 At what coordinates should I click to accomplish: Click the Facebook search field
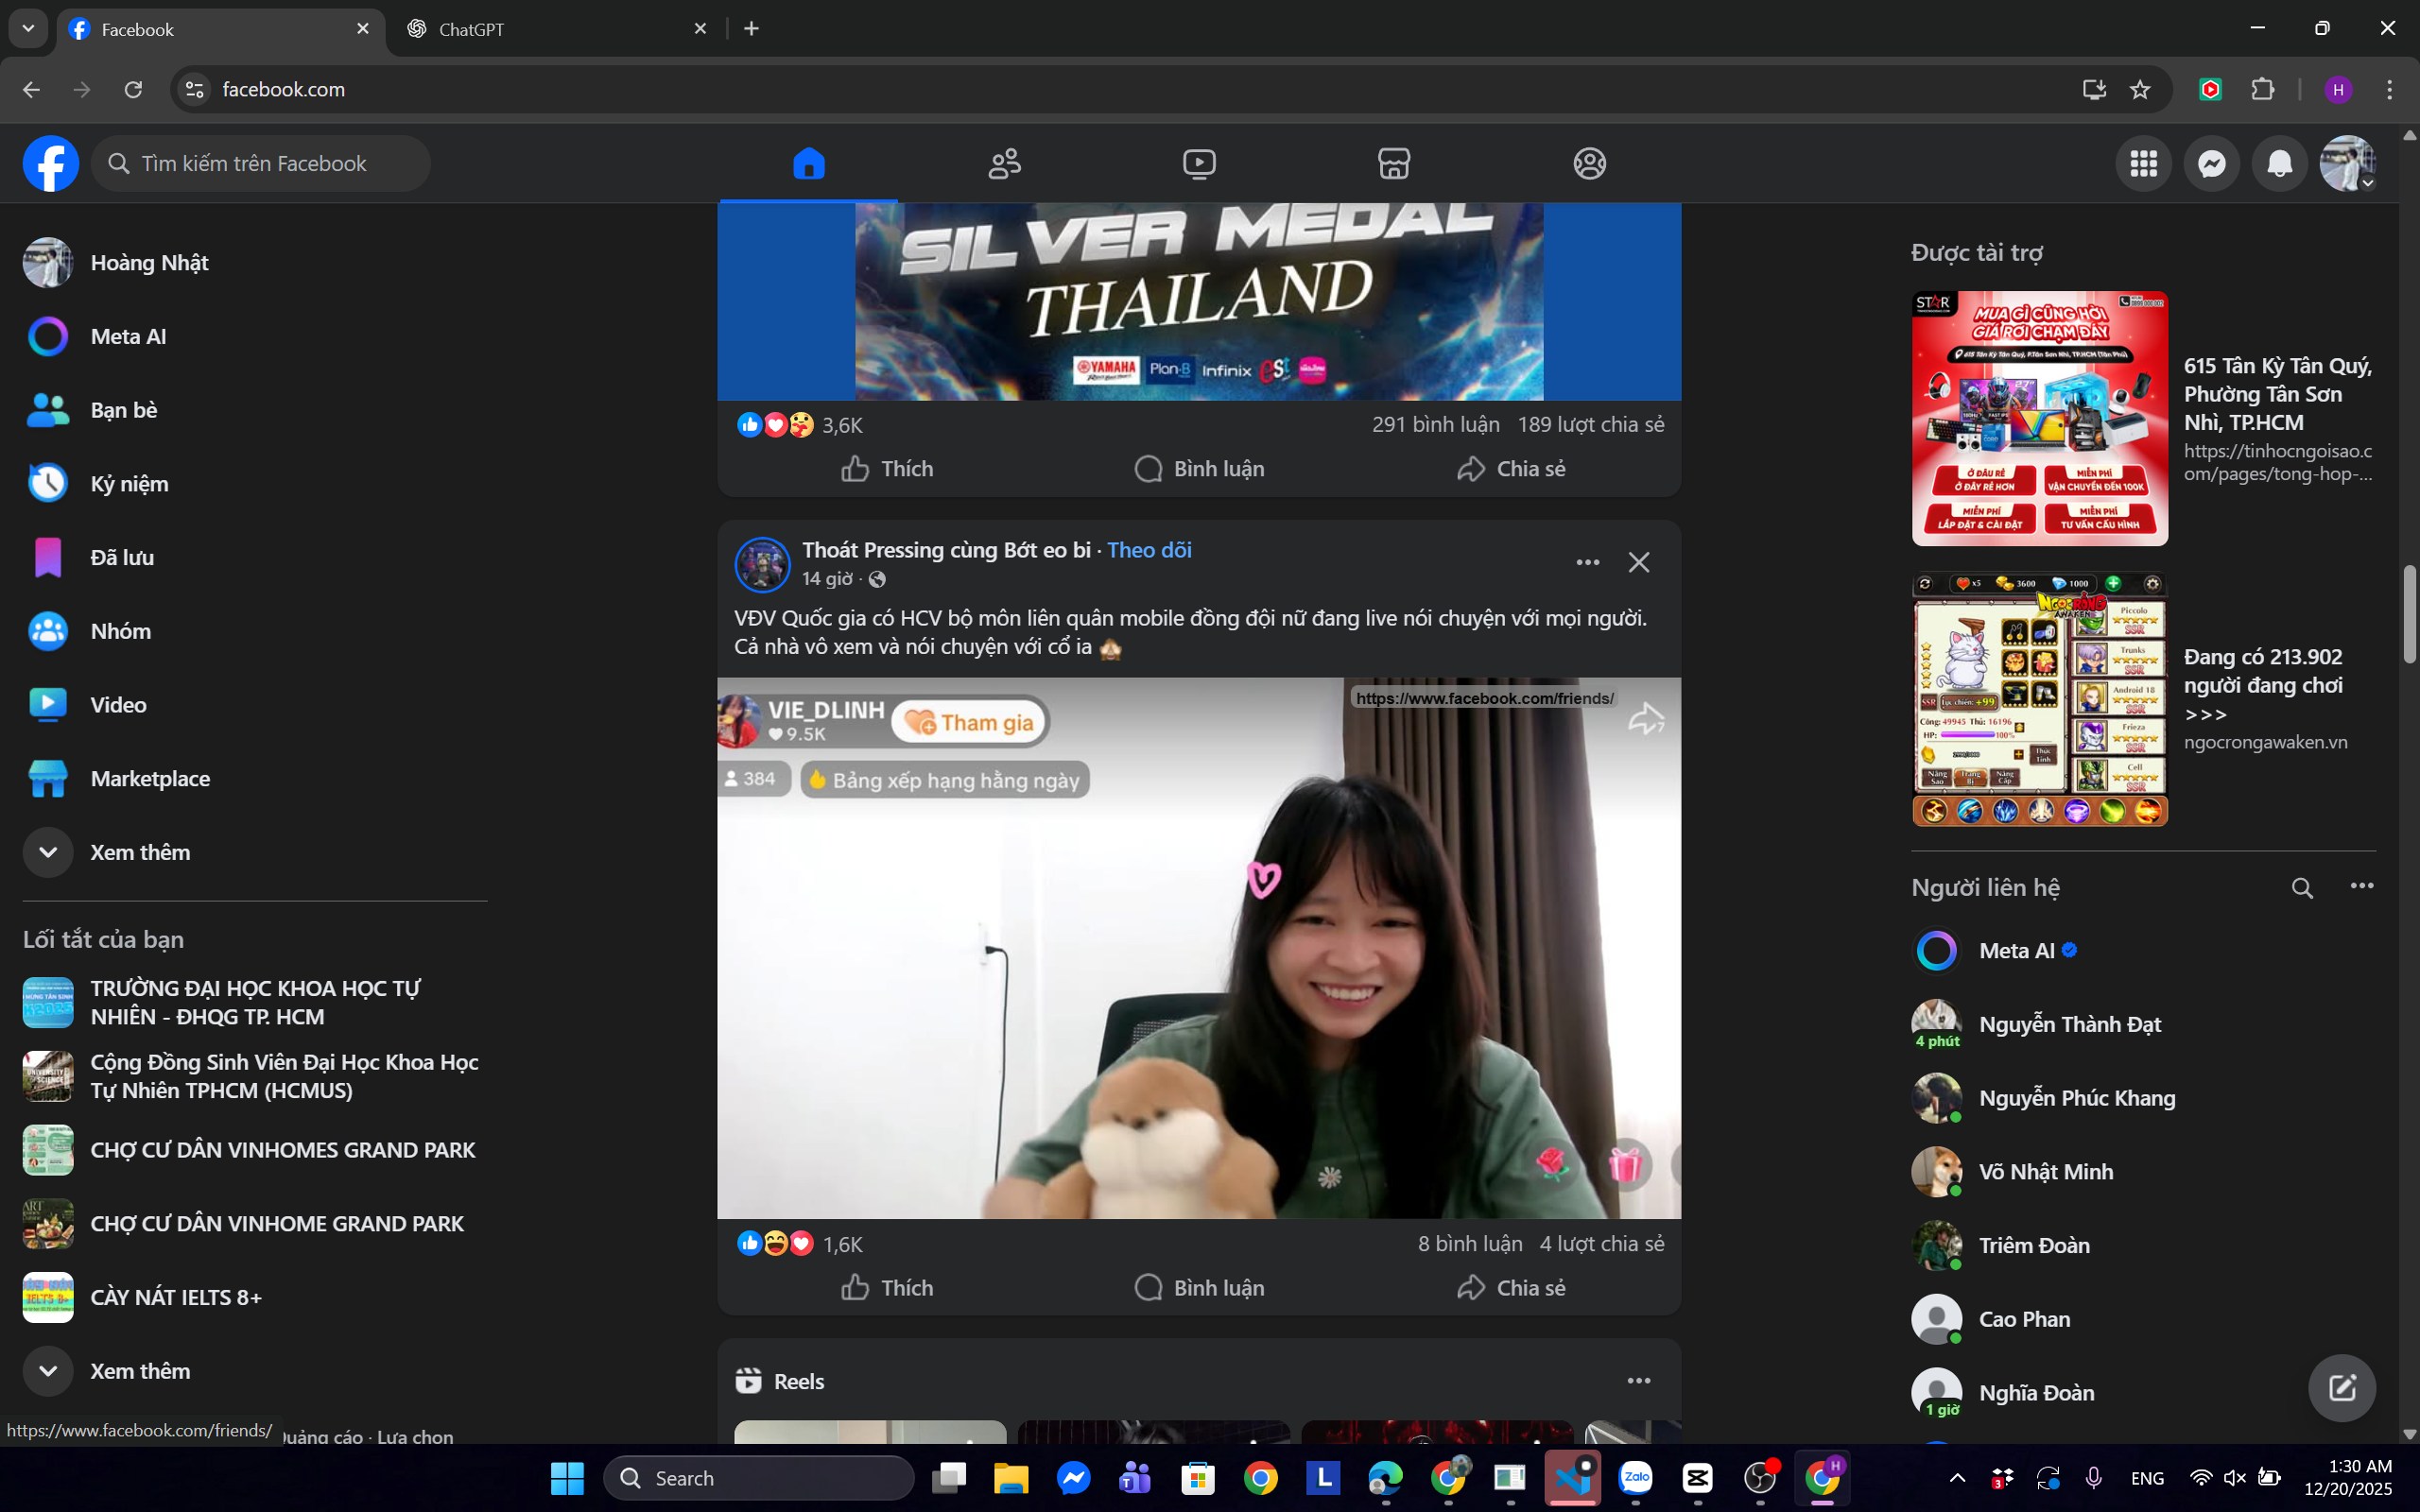262,163
